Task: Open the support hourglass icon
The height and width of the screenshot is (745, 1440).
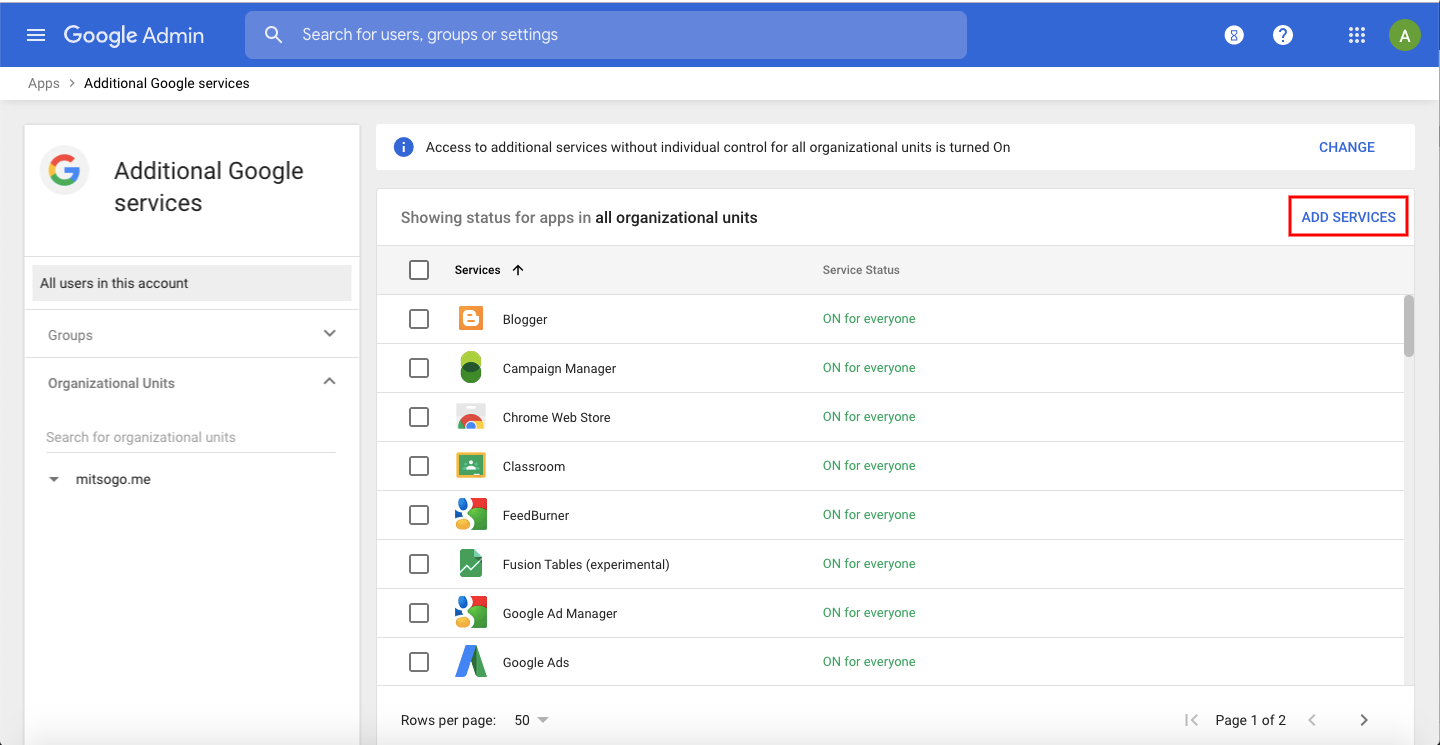Action: [1234, 35]
